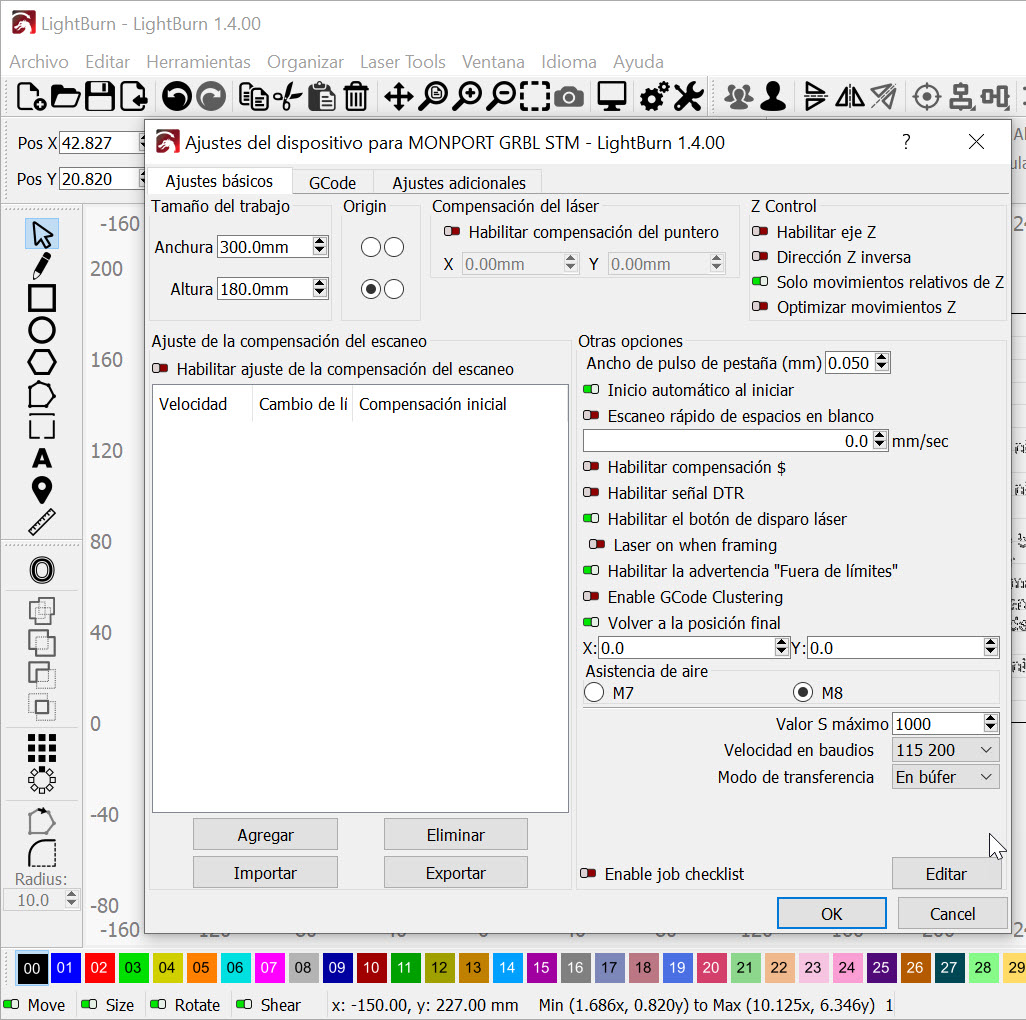Delete selection with the trash icon
The height and width of the screenshot is (1020, 1026).
point(356,97)
